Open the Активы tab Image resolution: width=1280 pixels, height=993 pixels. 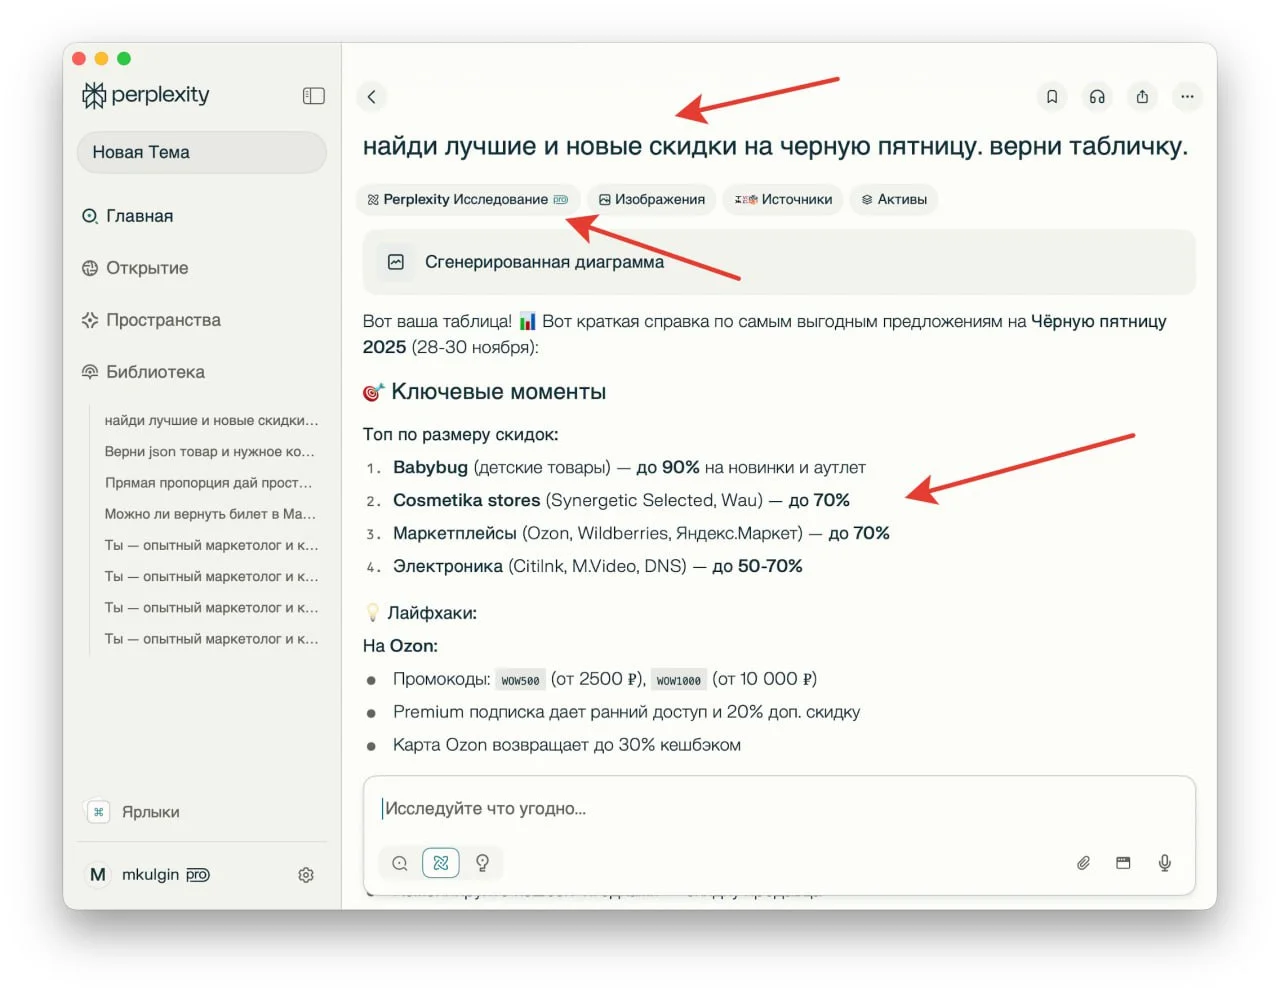894,199
